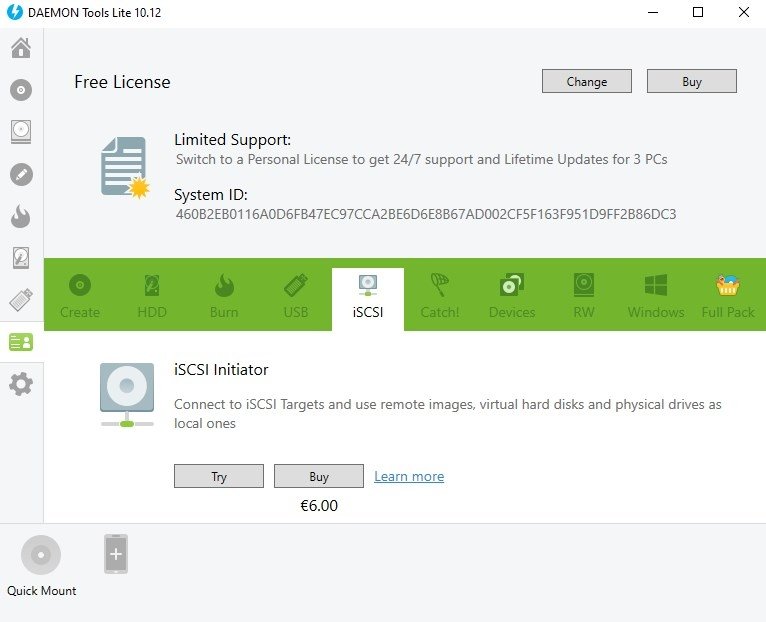Image resolution: width=766 pixels, height=622 pixels.
Task: Switch to the USB feature tab
Action: 296,297
